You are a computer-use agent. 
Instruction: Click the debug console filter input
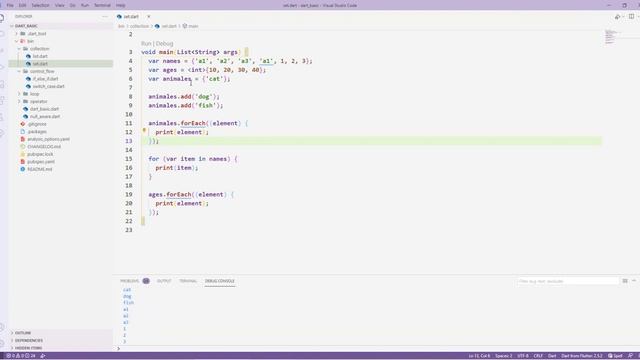click(x=567, y=281)
